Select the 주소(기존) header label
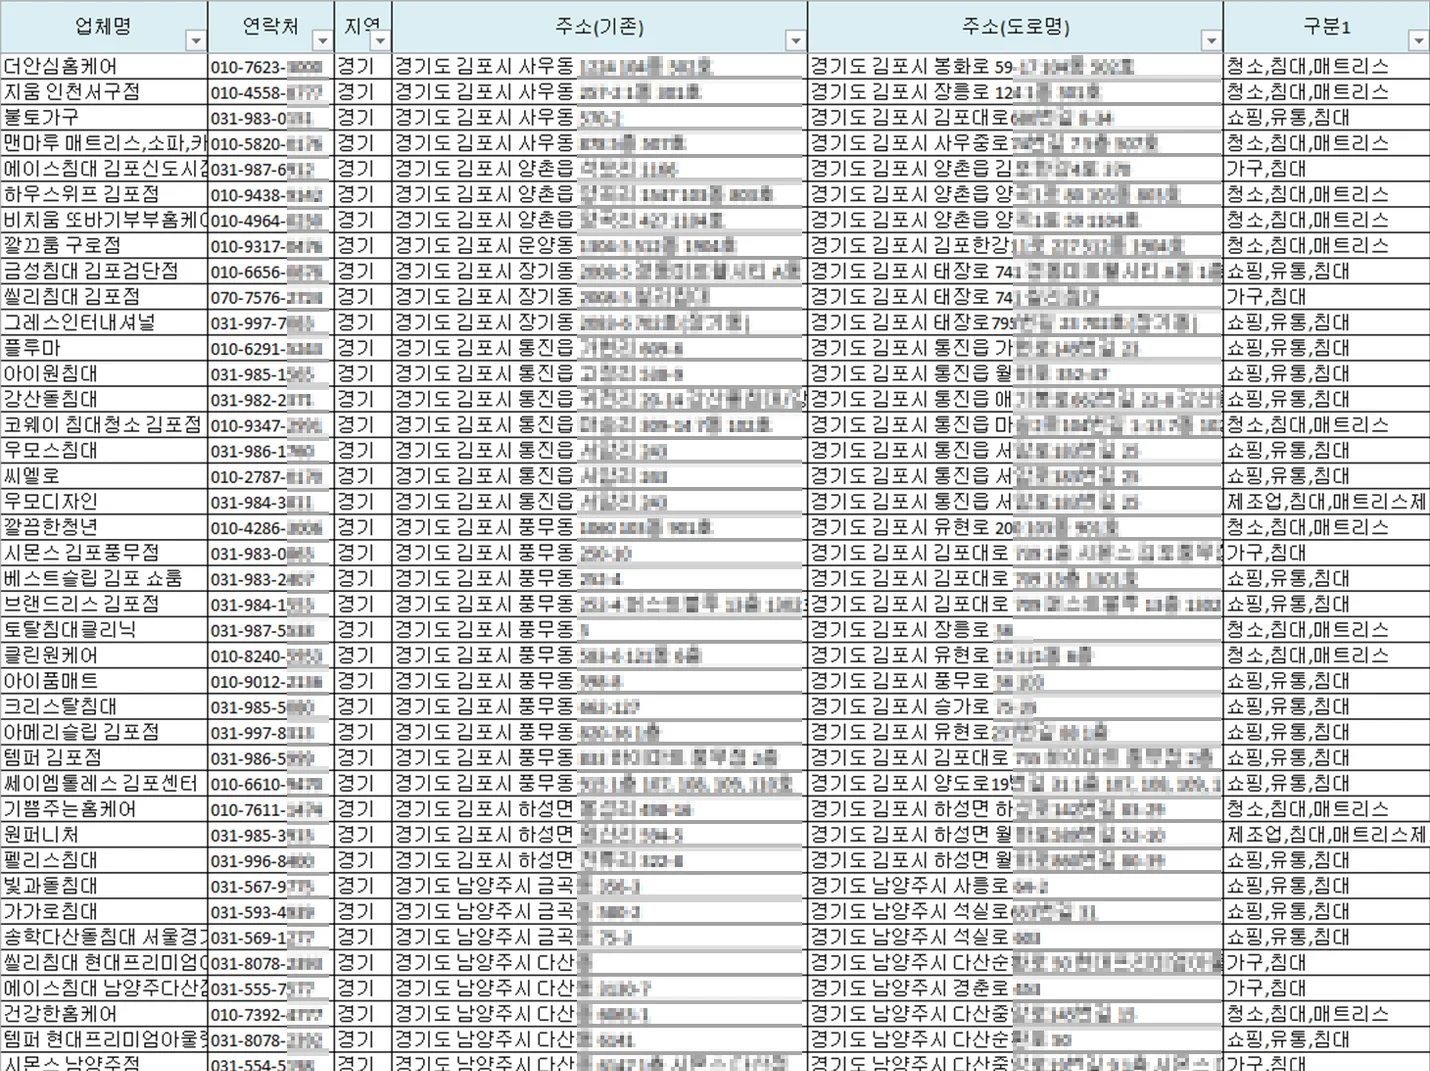The image size is (1430, 1071). 600,27
